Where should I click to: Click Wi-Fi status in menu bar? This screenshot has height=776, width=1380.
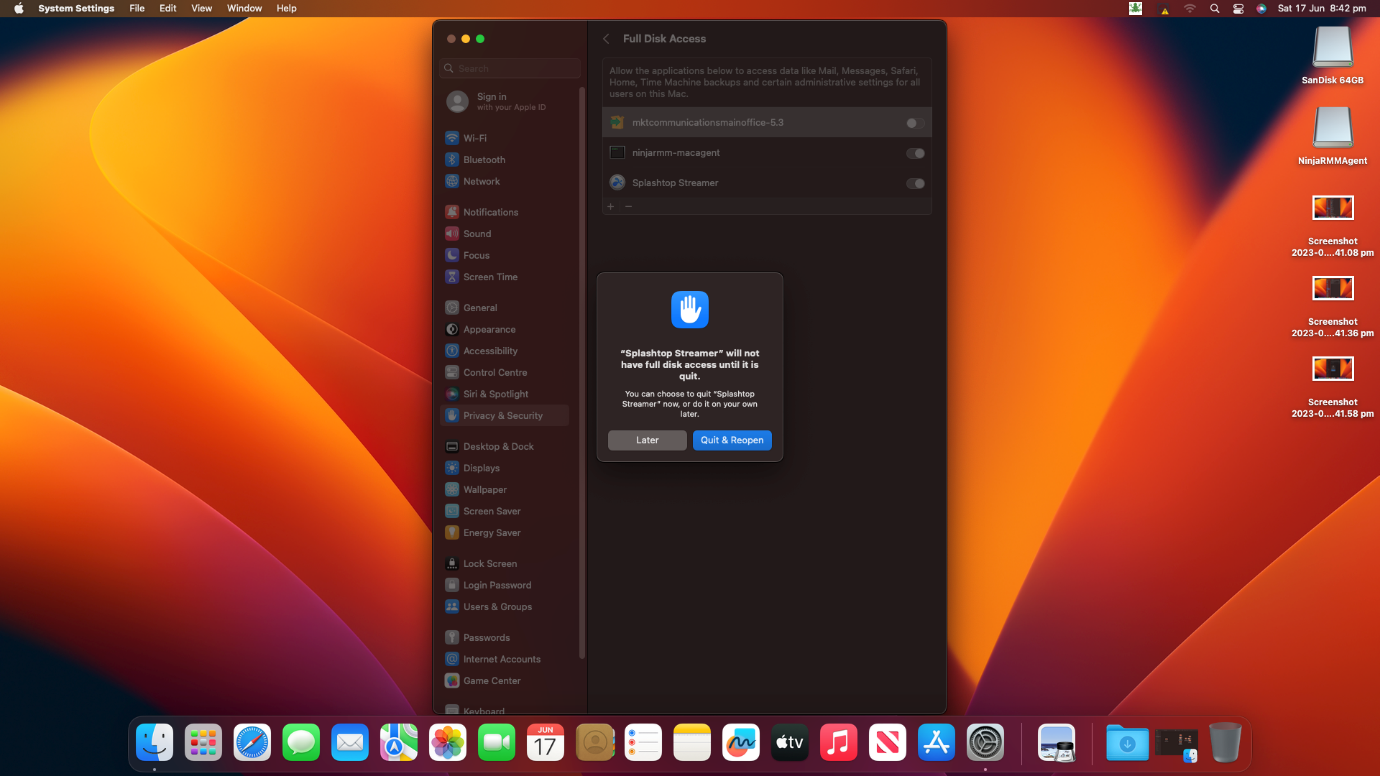(x=1190, y=8)
